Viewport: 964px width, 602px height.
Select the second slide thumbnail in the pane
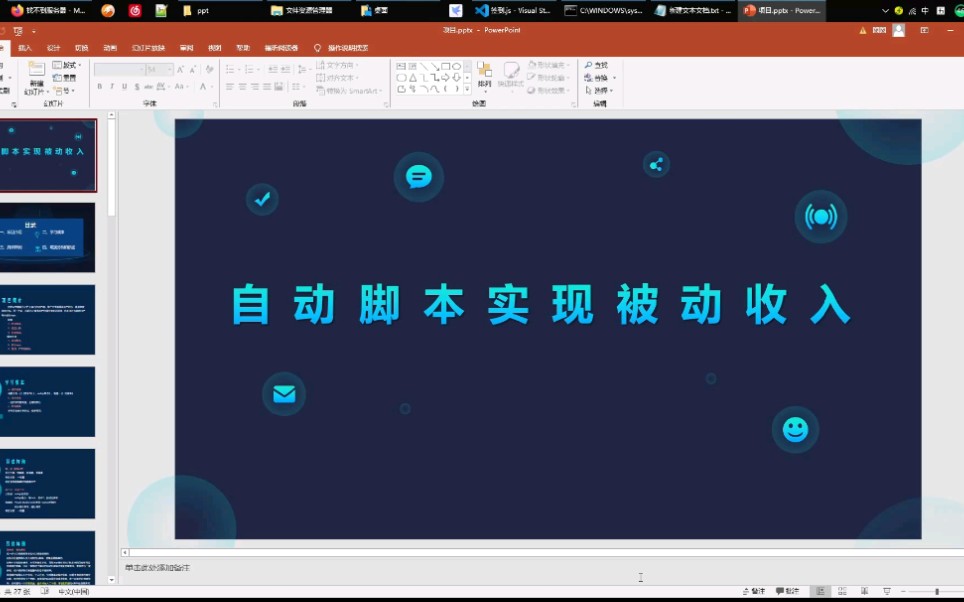50,238
